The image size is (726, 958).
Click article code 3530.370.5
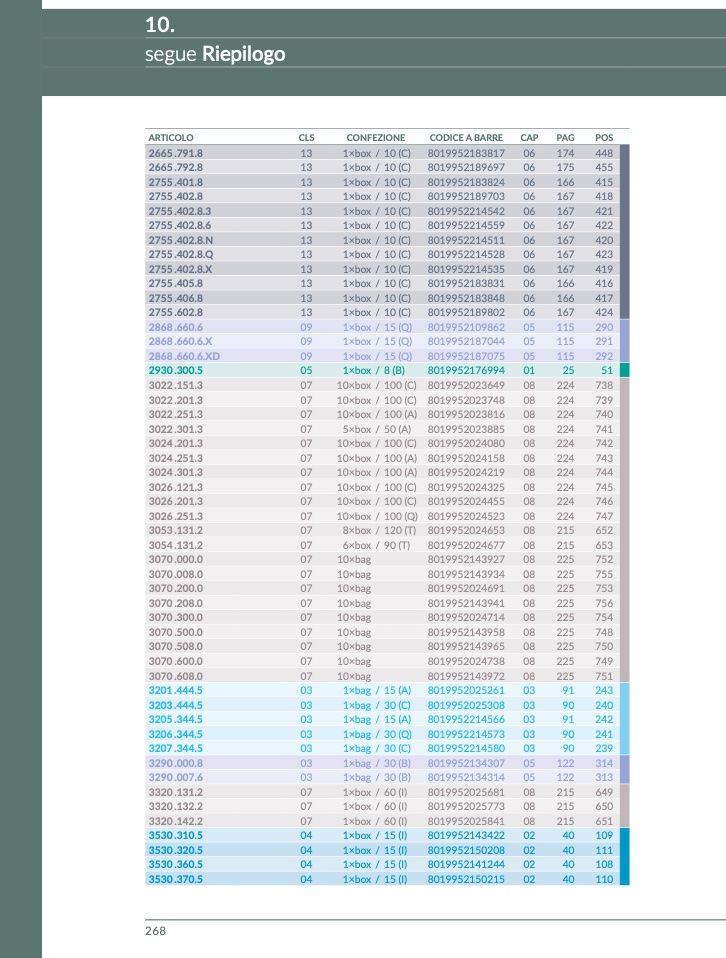pyautogui.click(x=176, y=879)
